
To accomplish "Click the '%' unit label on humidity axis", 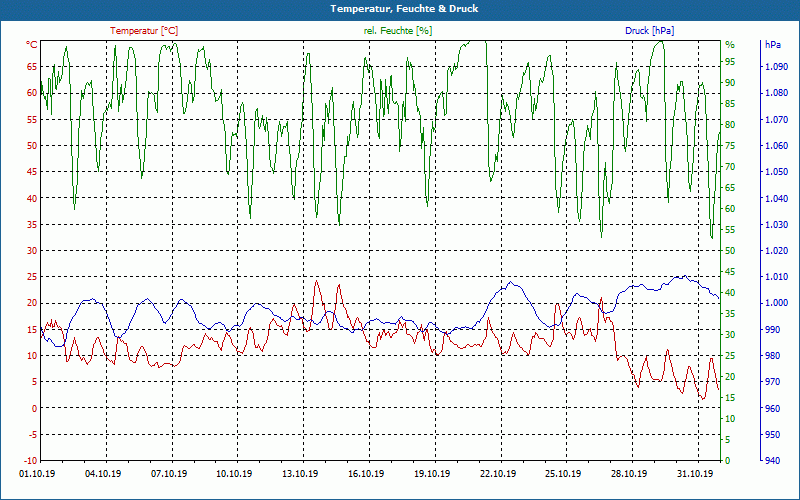I will coord(730,45).
